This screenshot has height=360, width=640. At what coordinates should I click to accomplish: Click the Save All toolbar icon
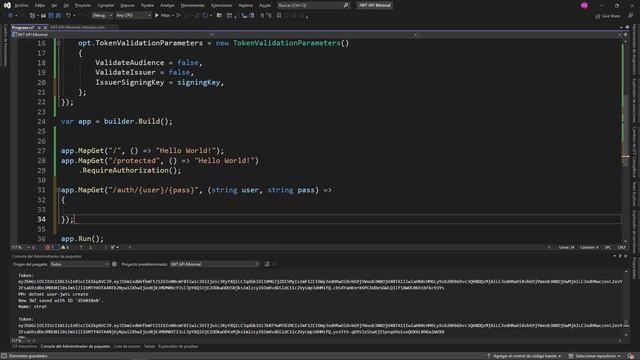tap(58, 16)
